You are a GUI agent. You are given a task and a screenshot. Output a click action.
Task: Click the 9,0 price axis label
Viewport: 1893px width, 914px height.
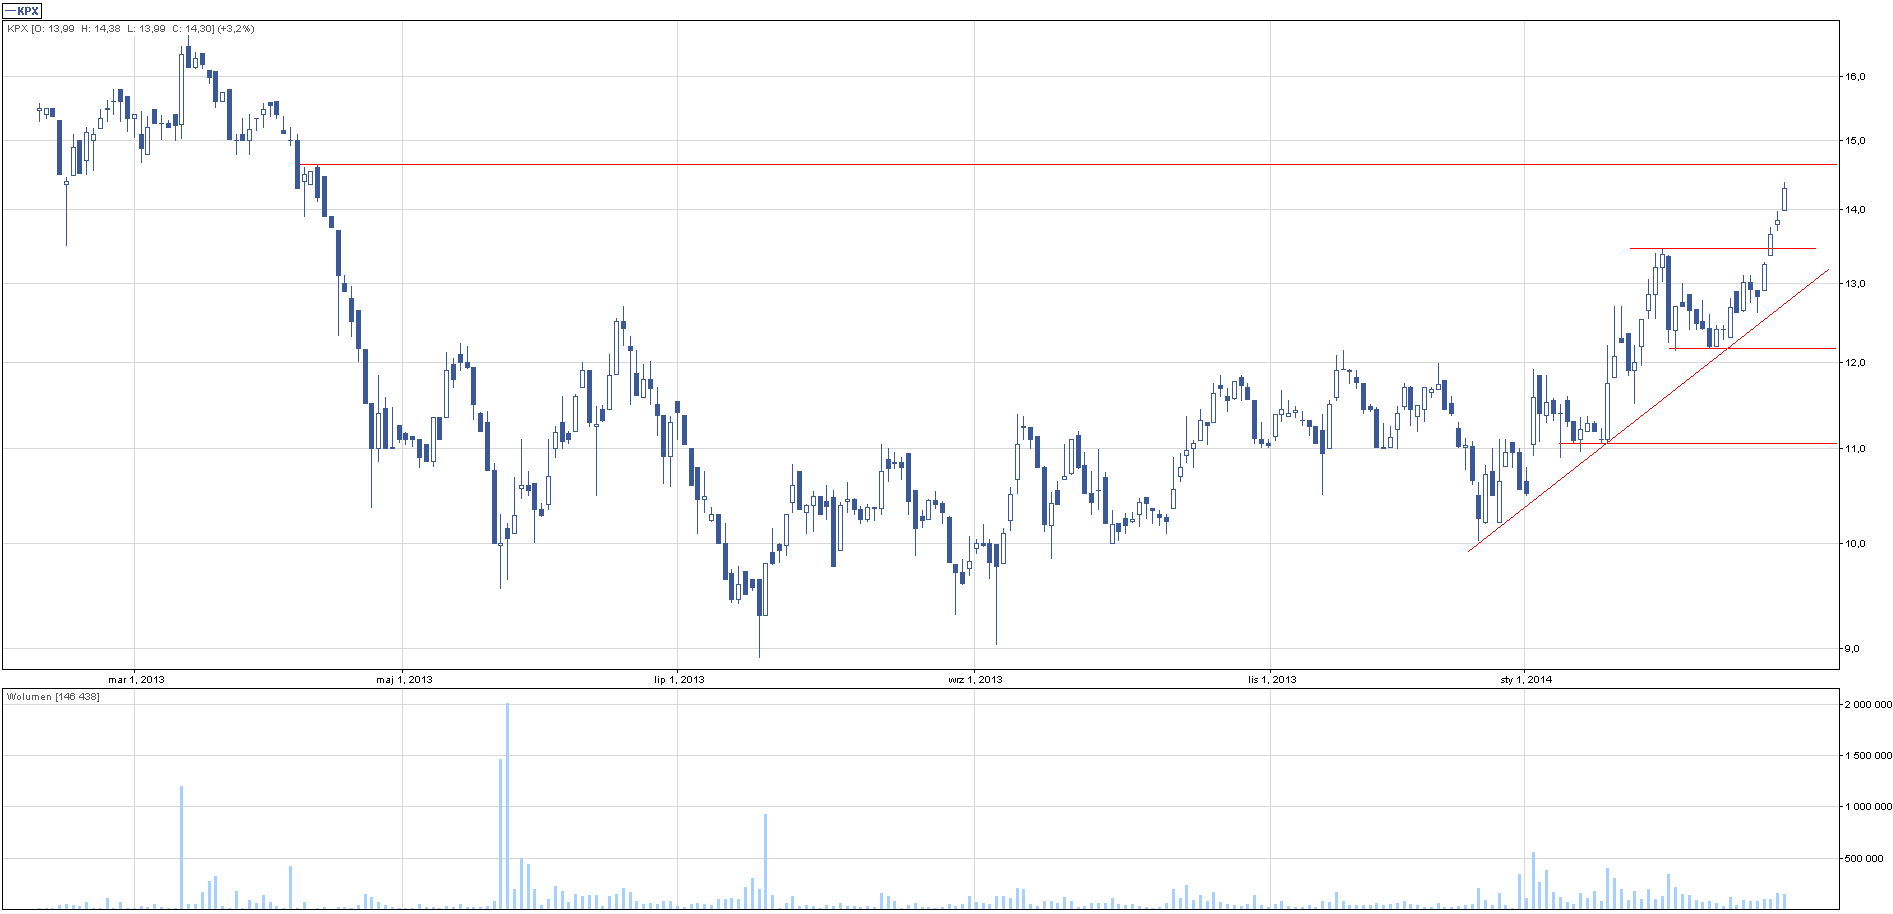coord(1852,649)
